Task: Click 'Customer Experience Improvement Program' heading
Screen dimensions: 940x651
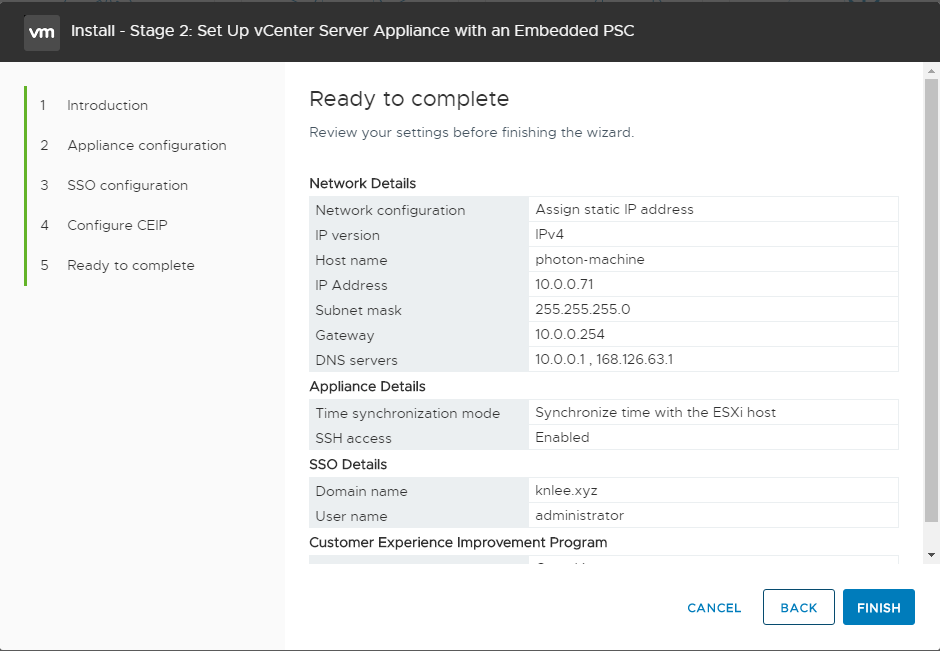Action: pyautogui.click(x=458, y=542)
